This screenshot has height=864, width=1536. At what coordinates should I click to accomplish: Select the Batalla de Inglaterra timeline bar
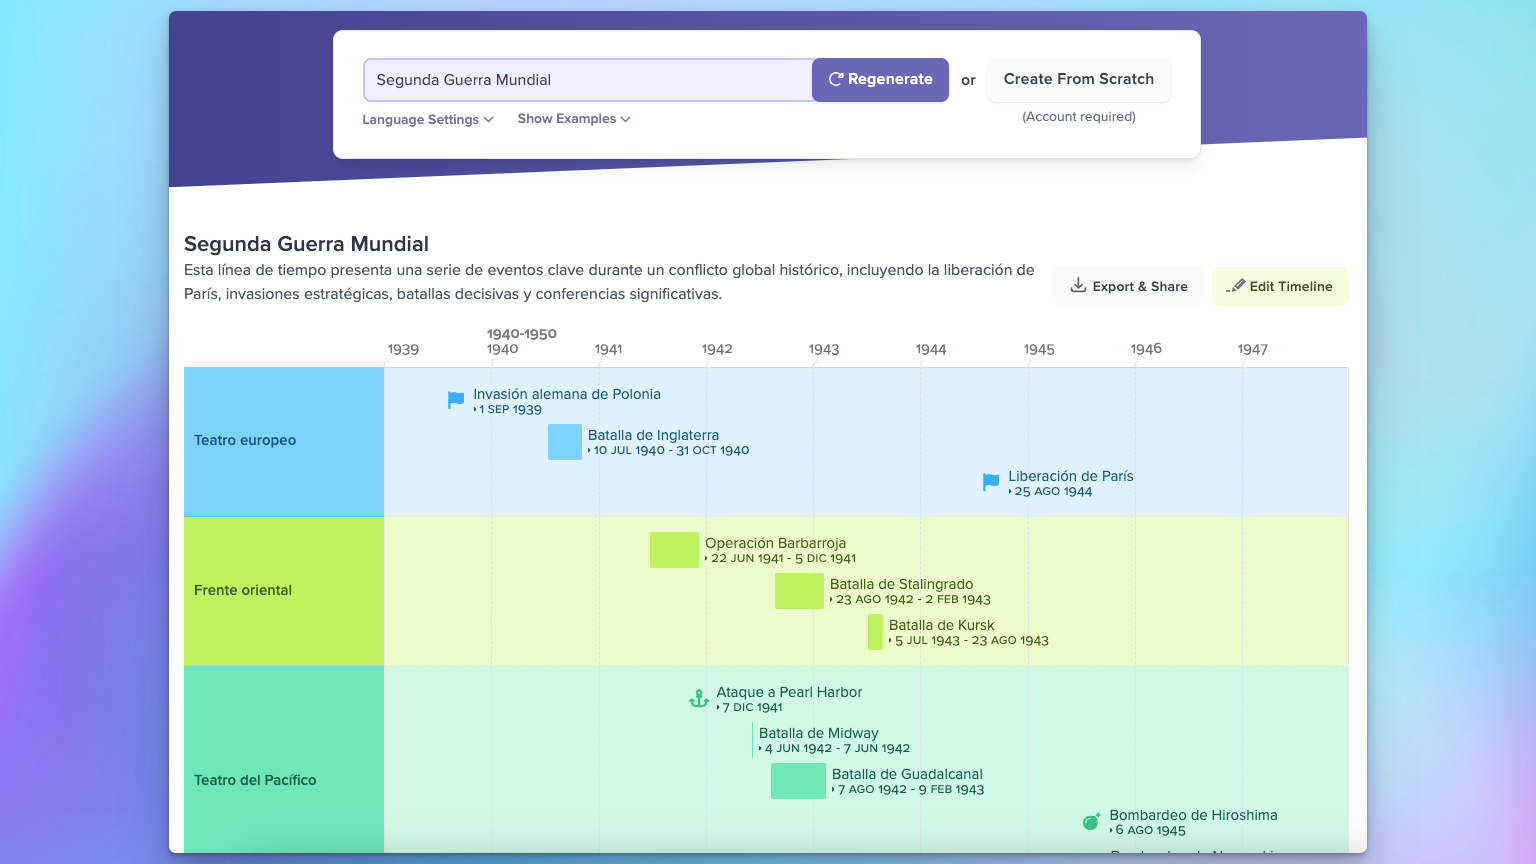pos(565,442)
